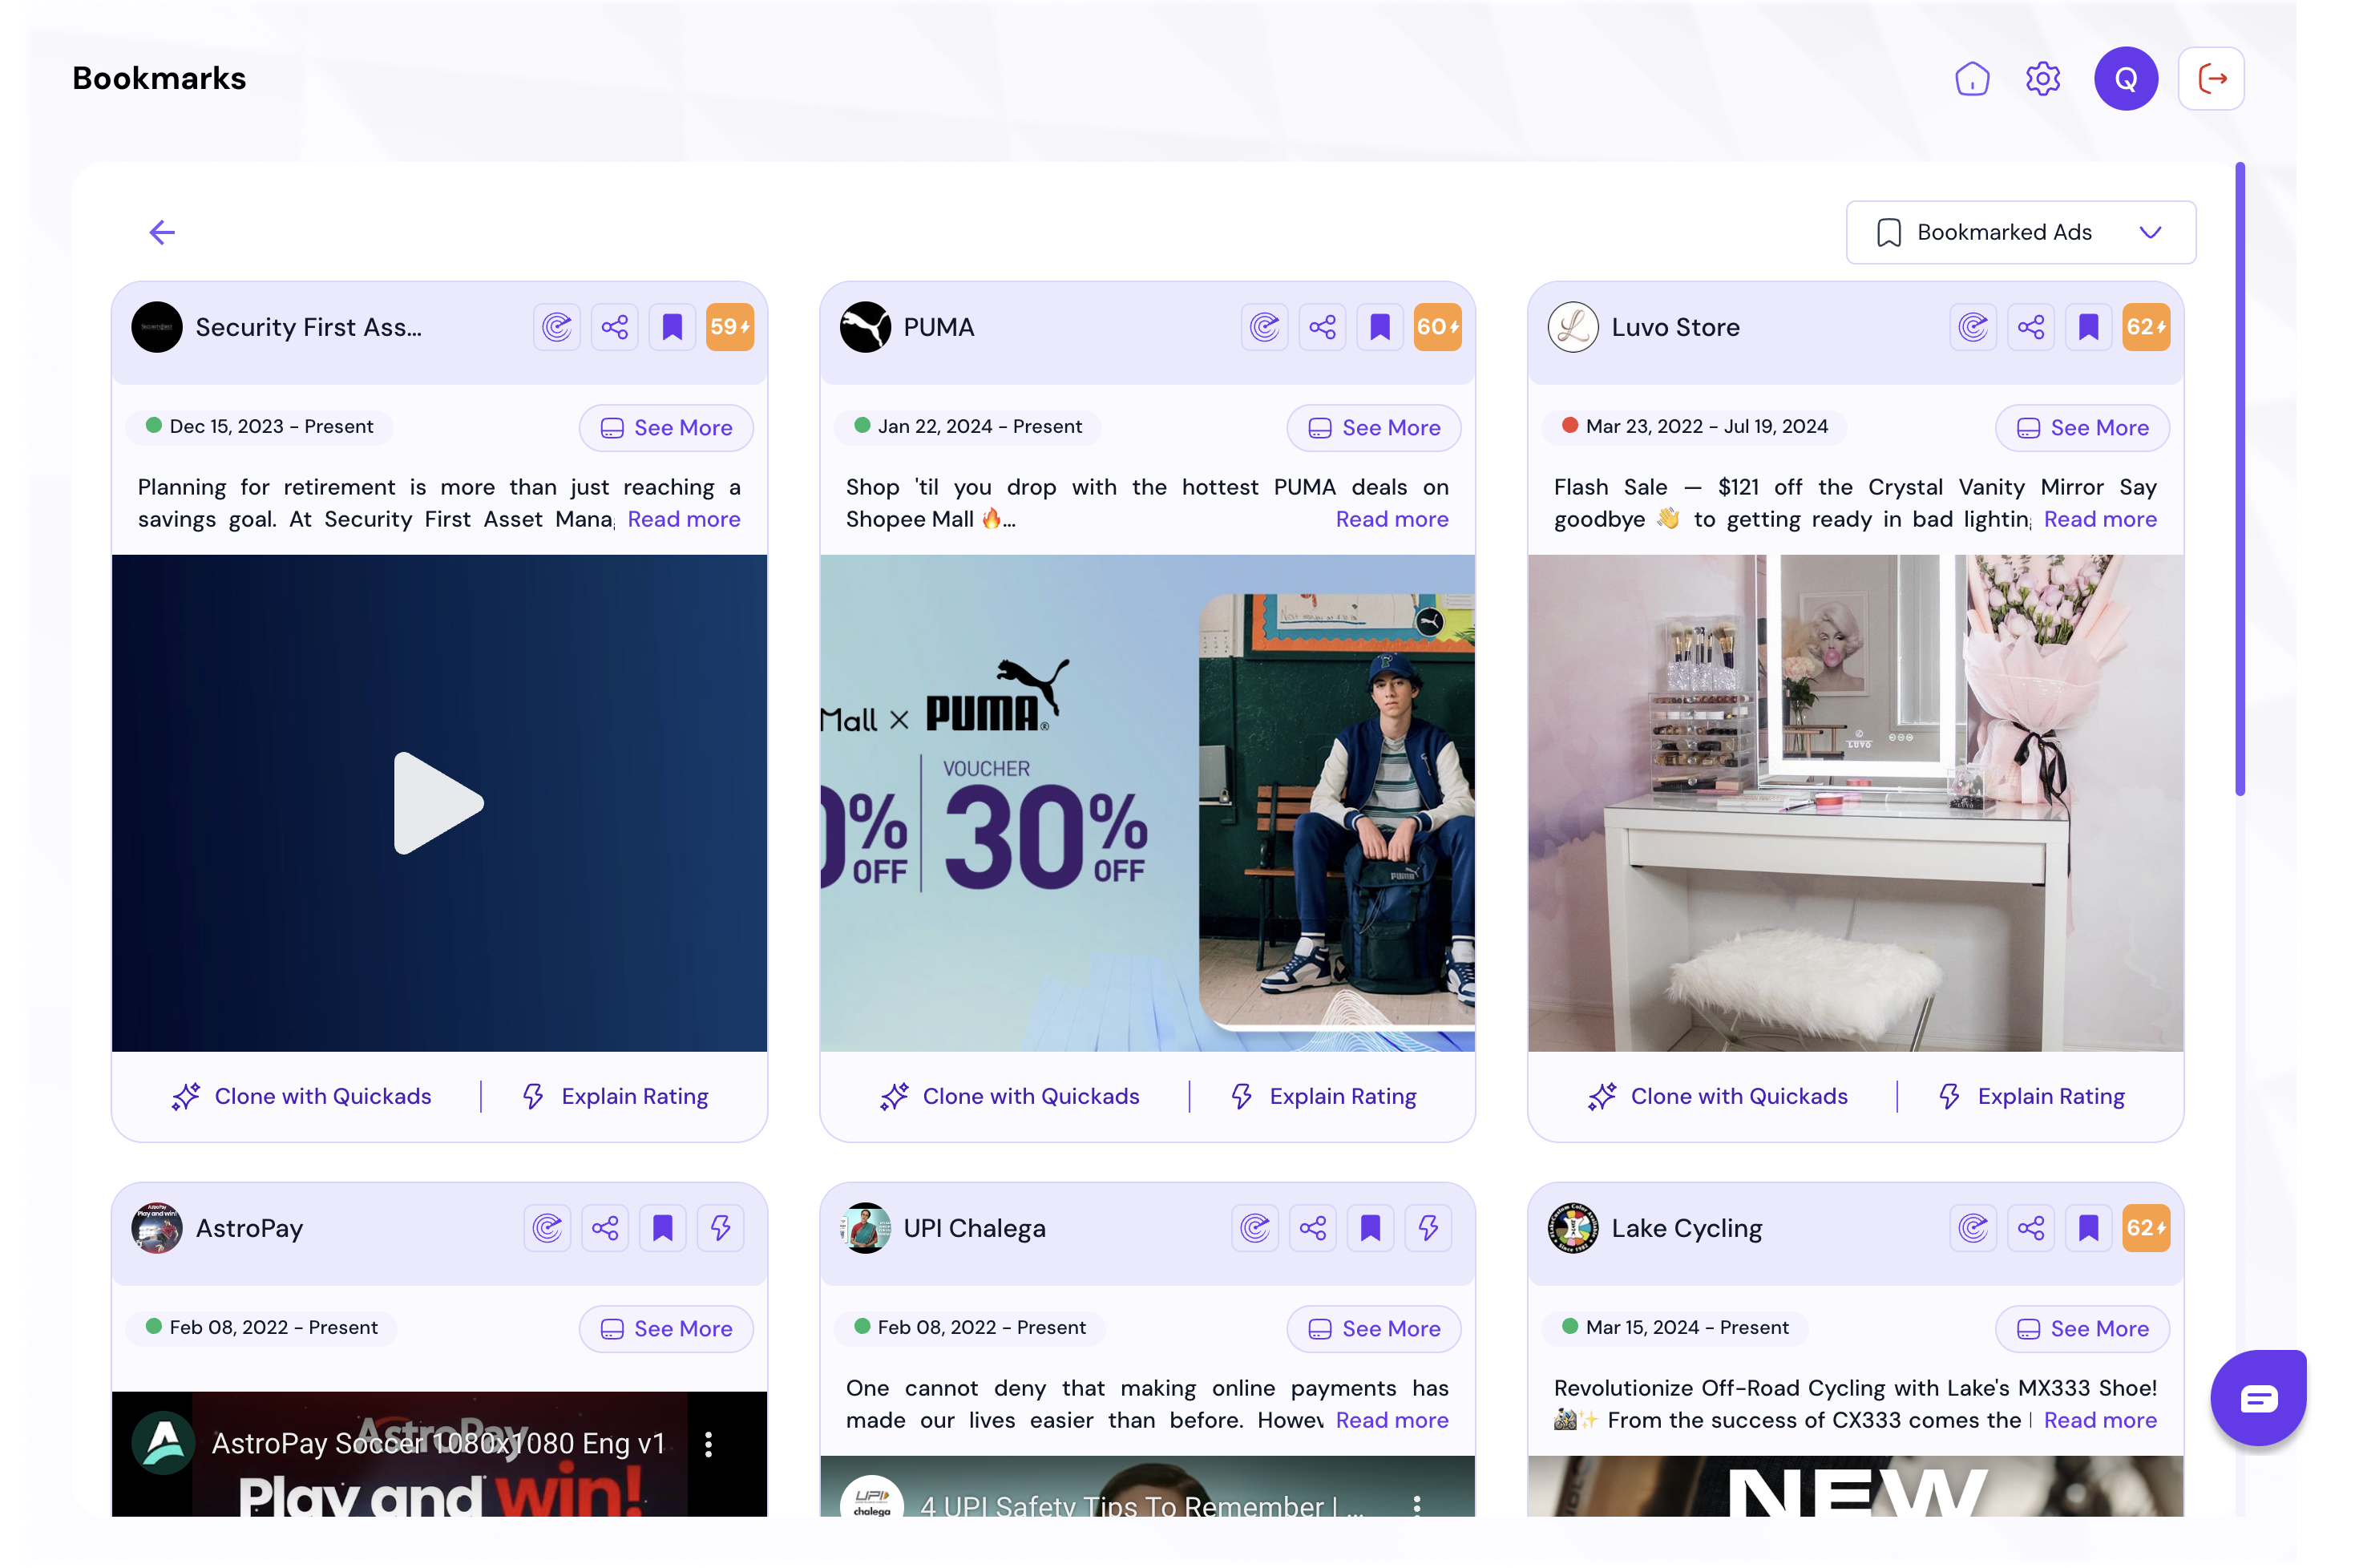Screen dimensions: 2355x1568
Task: Click See More on PUMA card
Action: click(1374, 428)
